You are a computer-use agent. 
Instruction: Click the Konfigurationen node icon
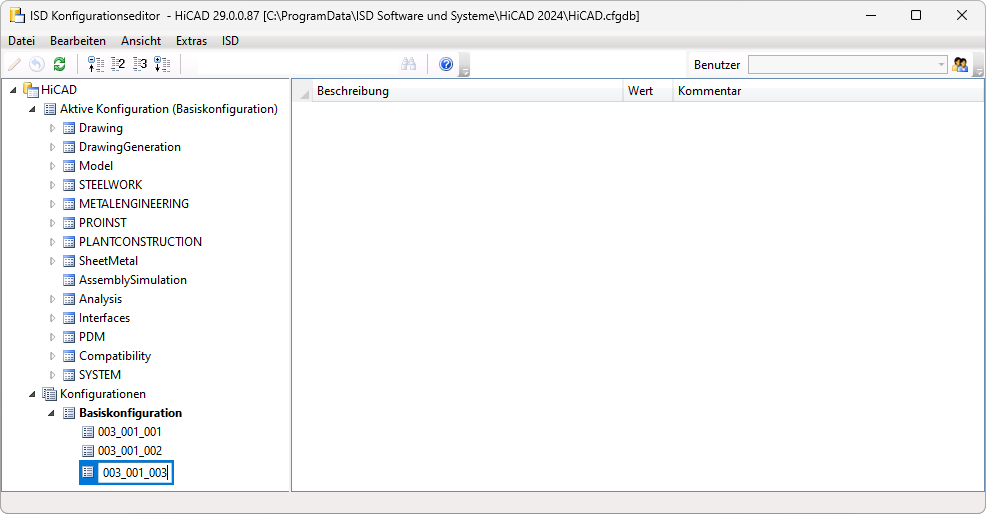pyautogui.click(x=50, y=394)
